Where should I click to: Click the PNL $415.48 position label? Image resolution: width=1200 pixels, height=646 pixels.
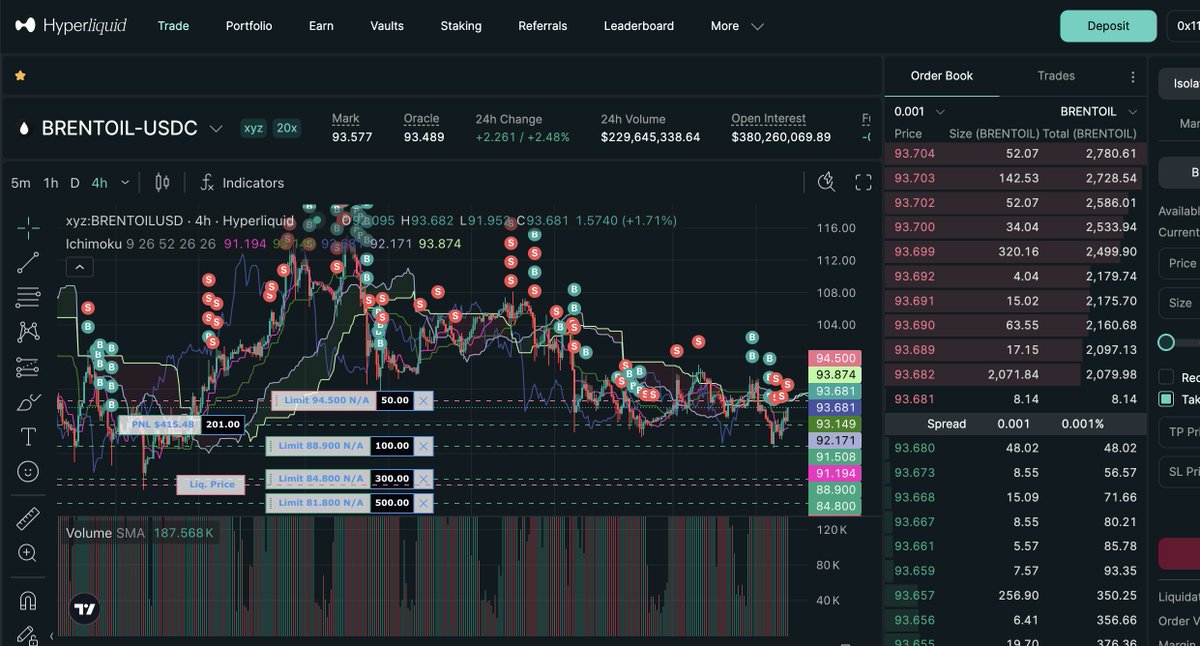[160, 424]
